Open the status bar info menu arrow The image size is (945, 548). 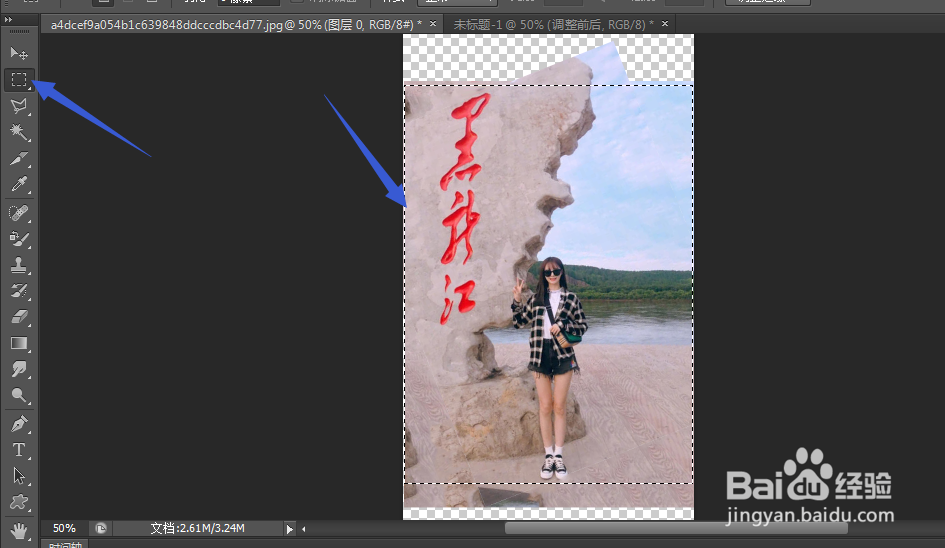tap(290, 529)
